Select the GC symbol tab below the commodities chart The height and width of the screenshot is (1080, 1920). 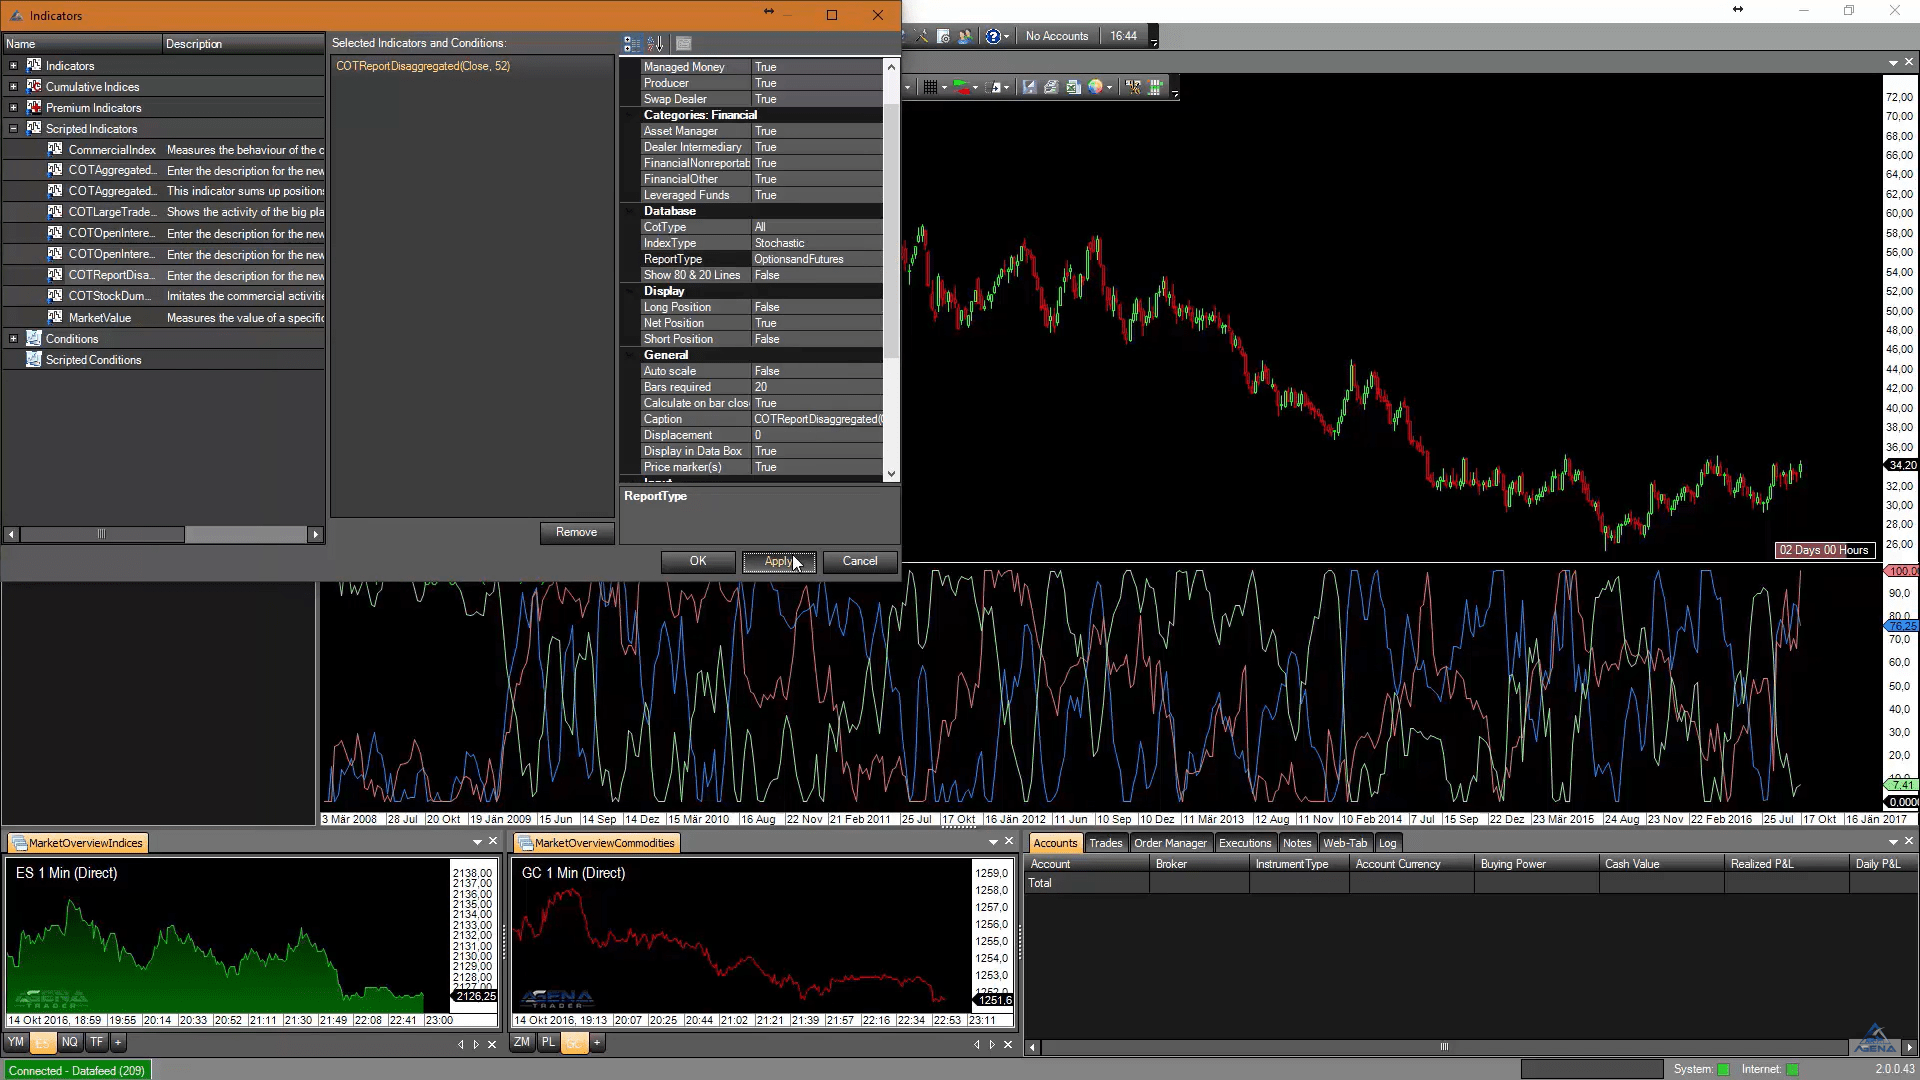point(575,1043)
